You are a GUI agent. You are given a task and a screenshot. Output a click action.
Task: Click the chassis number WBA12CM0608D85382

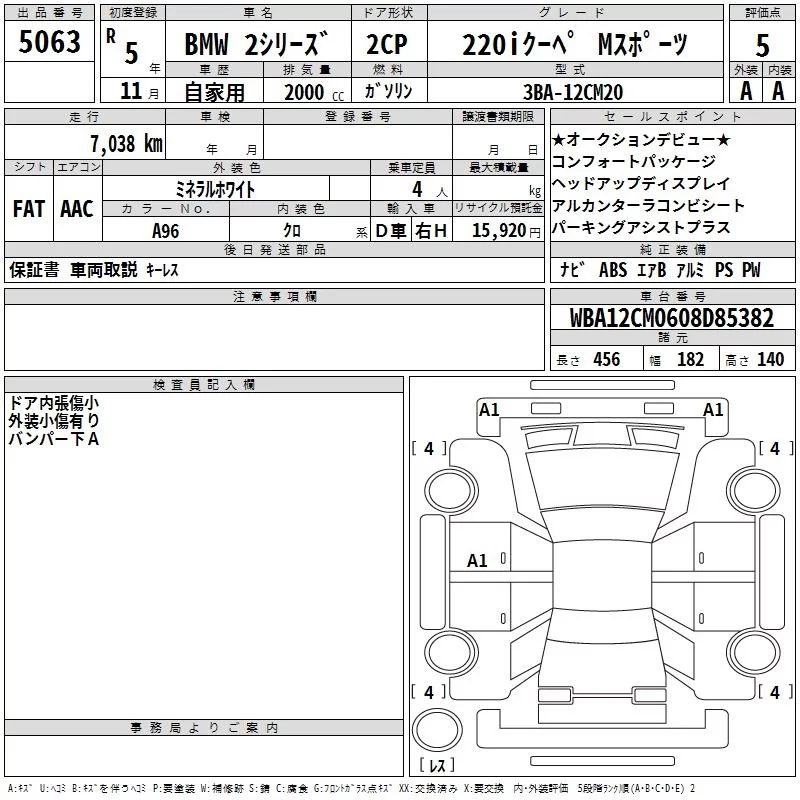click(x=671, y=318)
